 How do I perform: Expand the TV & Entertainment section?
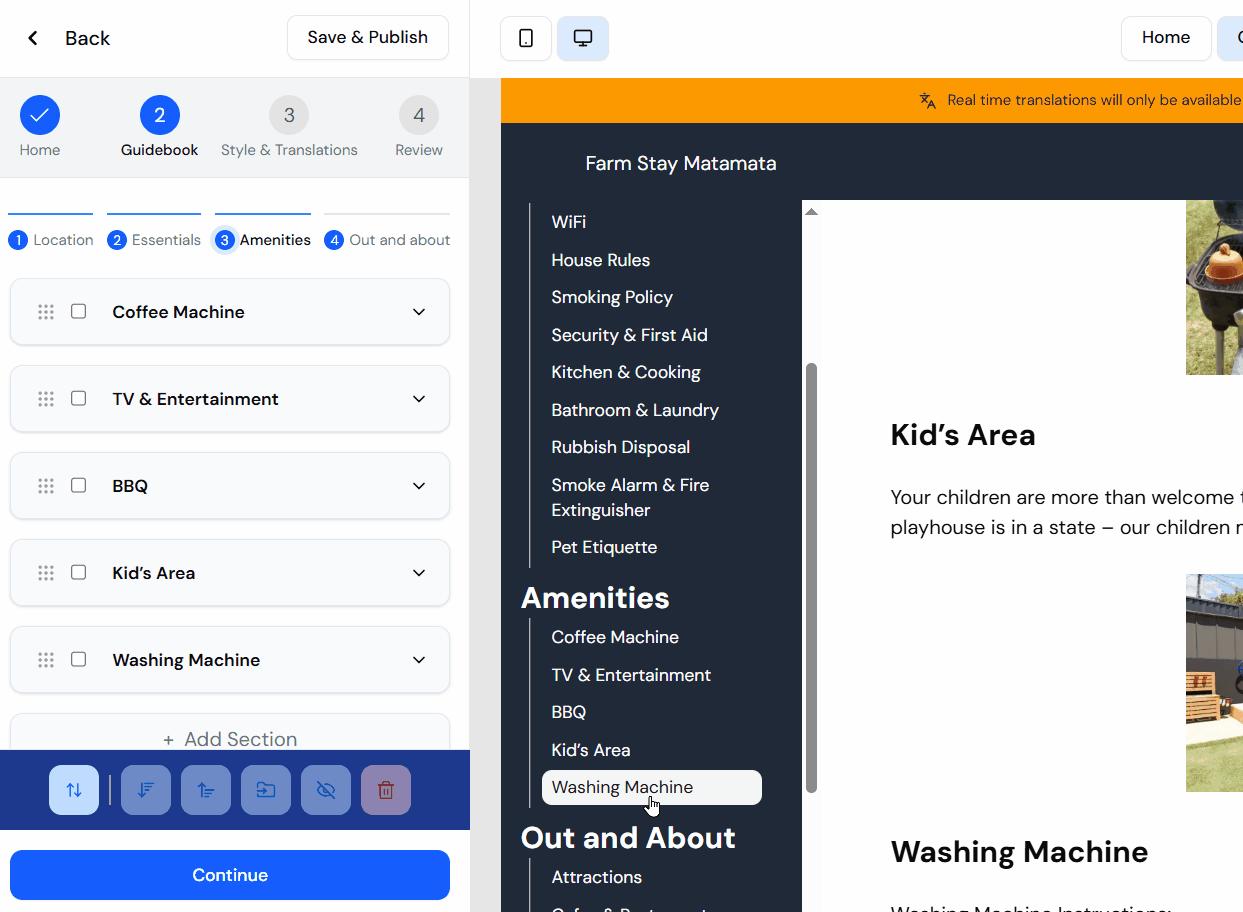point(419,398)
